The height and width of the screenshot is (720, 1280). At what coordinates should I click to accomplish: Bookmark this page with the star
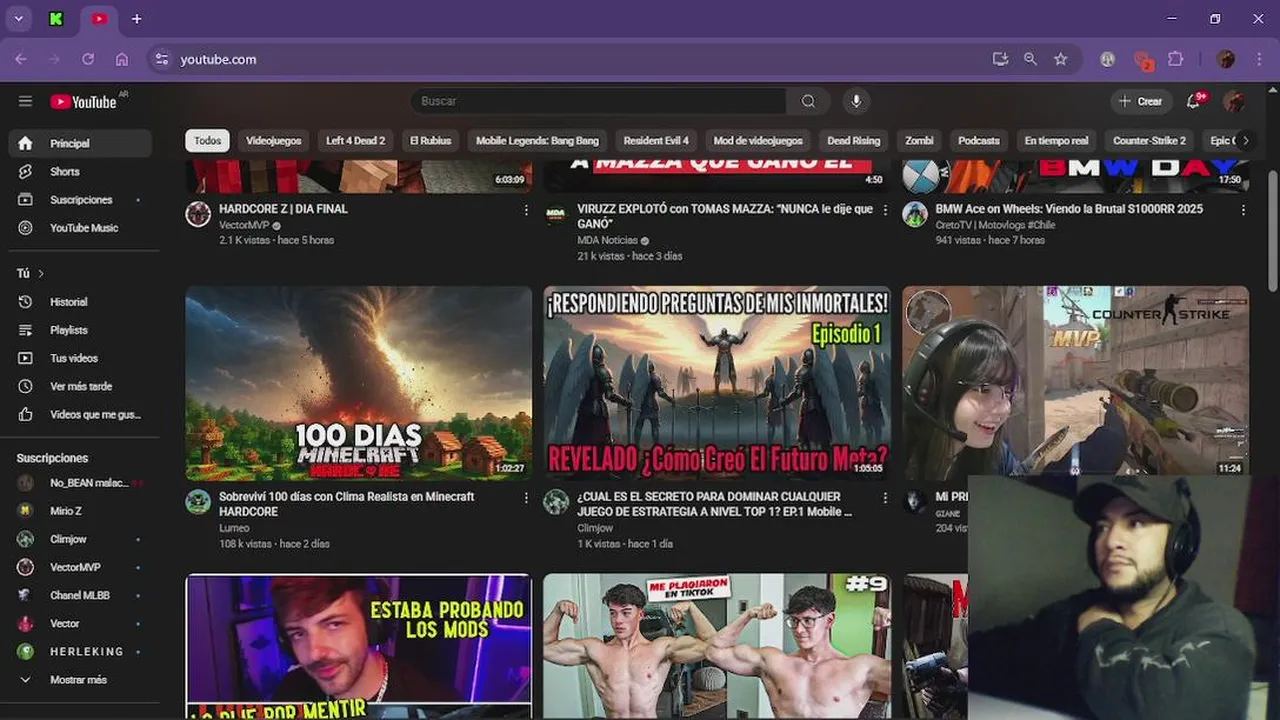point(1060,59)
